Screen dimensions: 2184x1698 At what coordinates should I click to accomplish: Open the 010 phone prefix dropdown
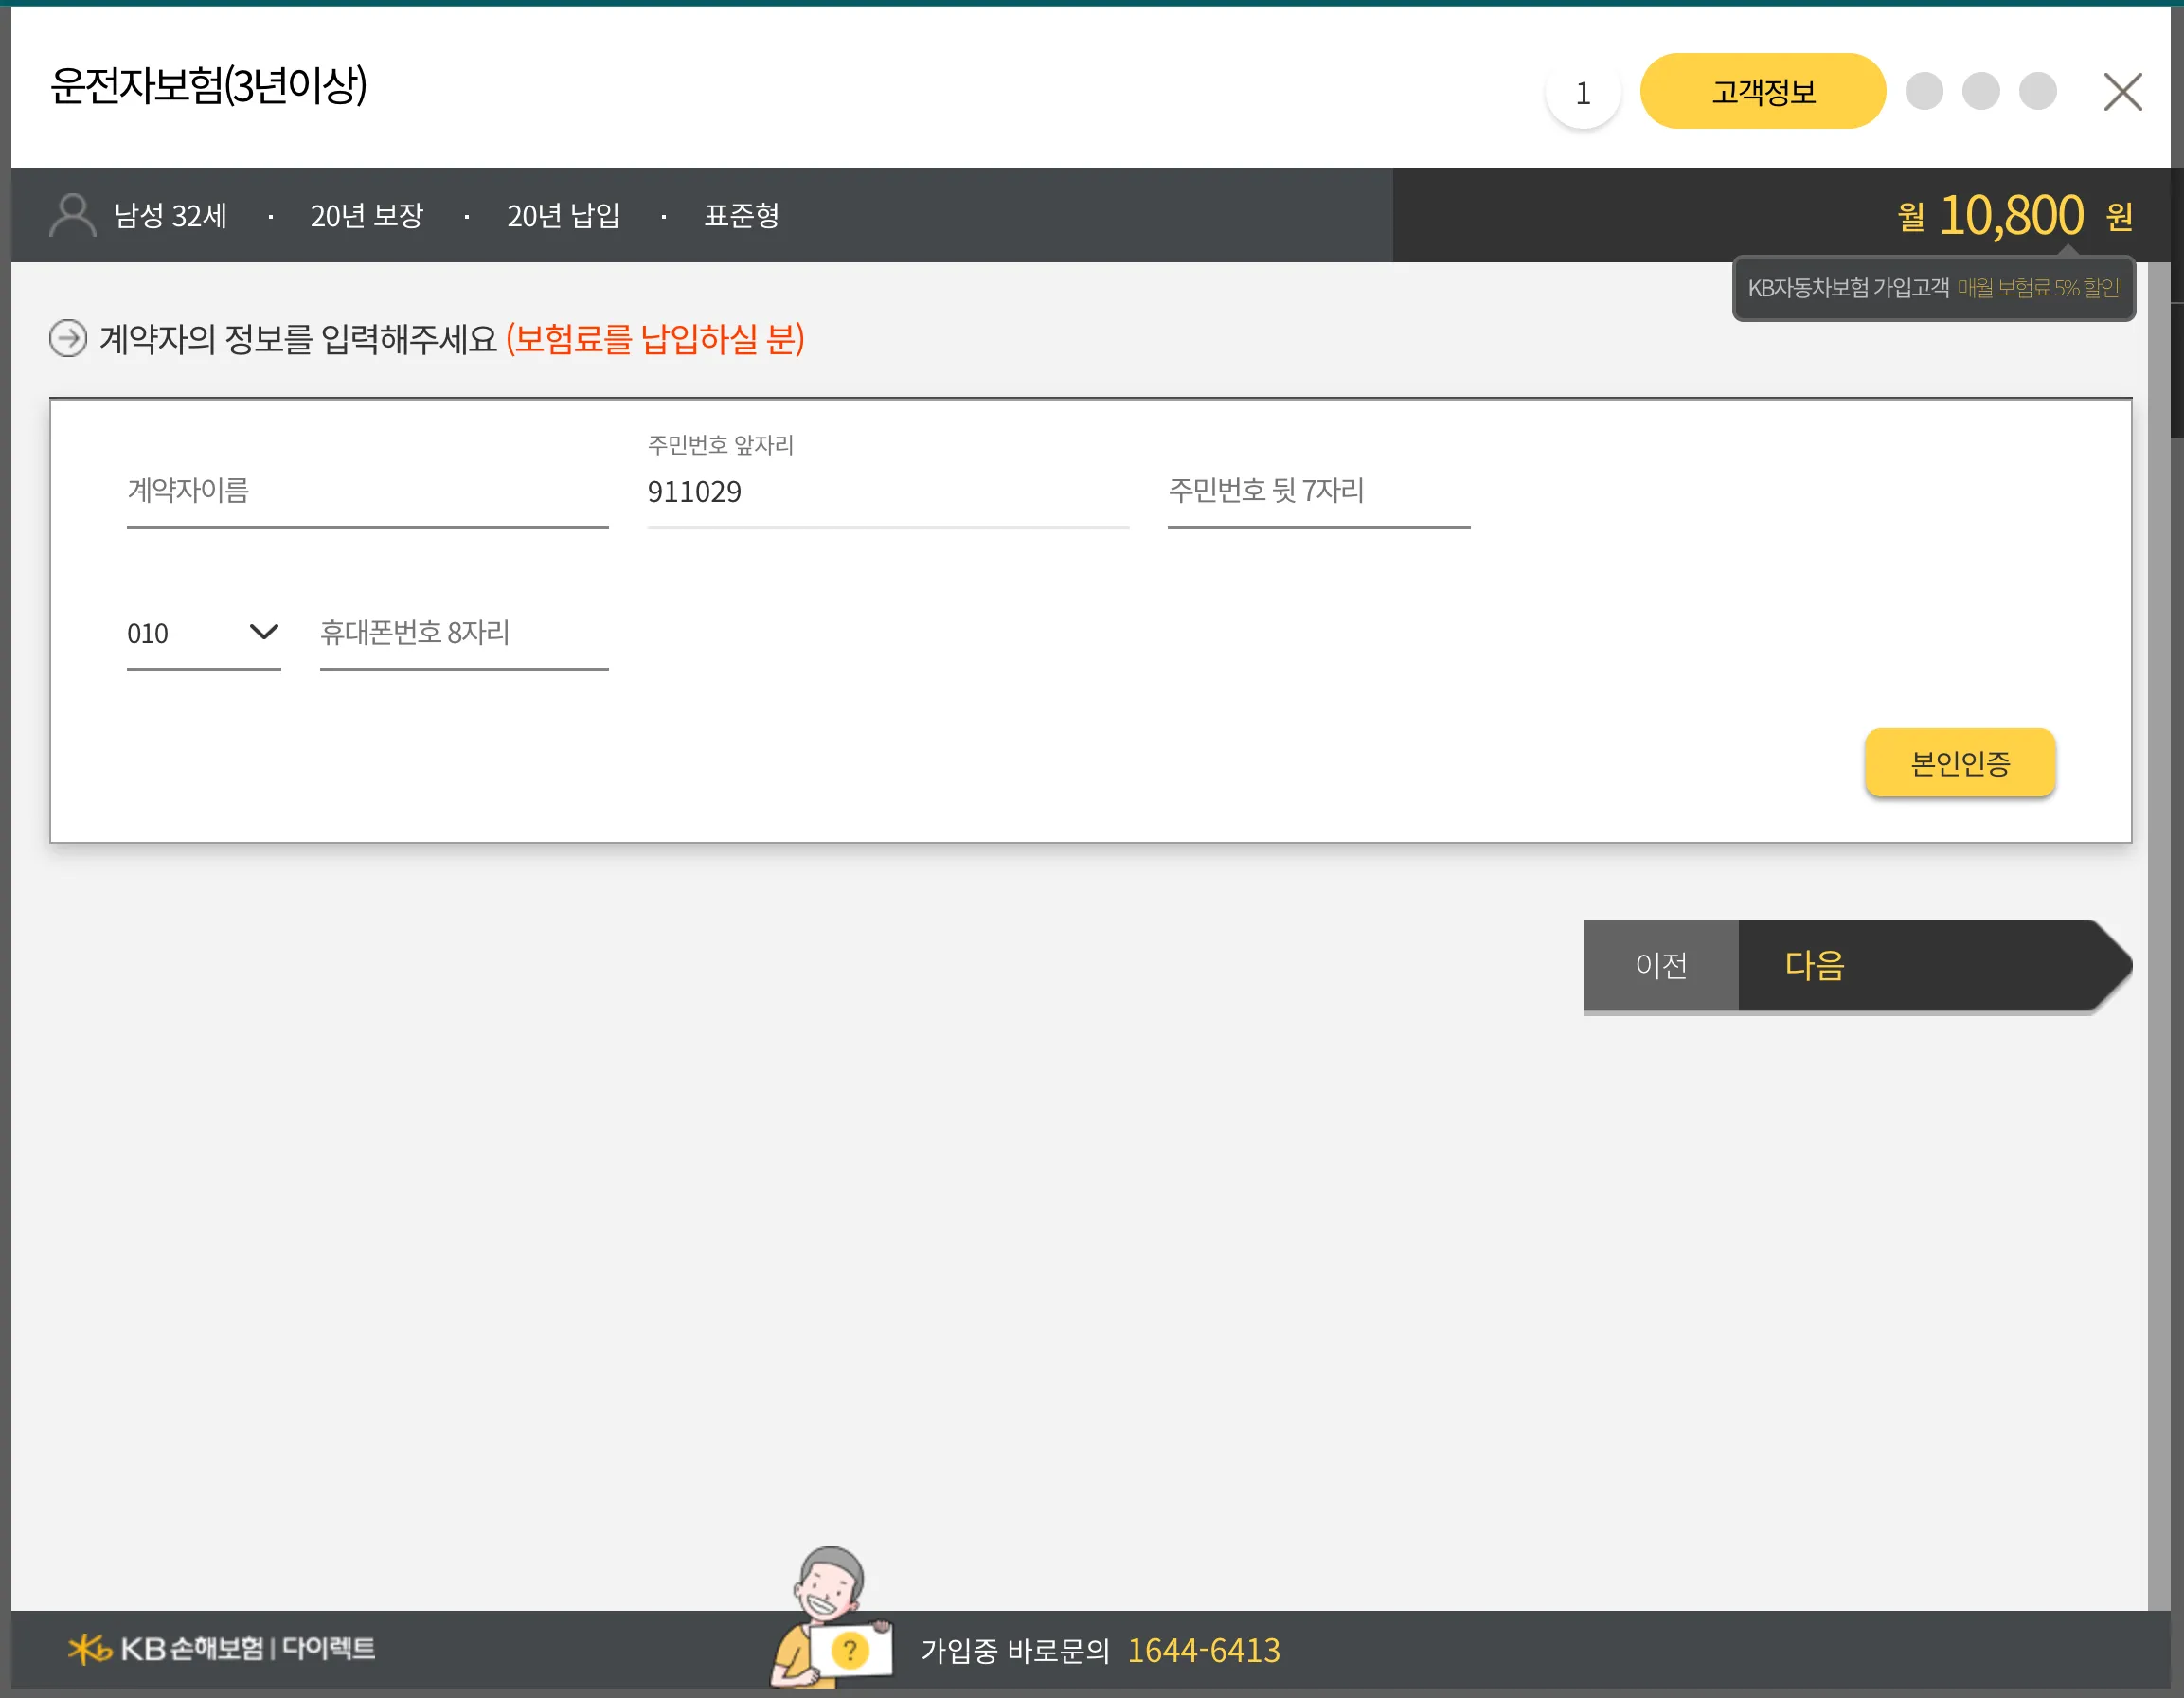coord(203,633)
